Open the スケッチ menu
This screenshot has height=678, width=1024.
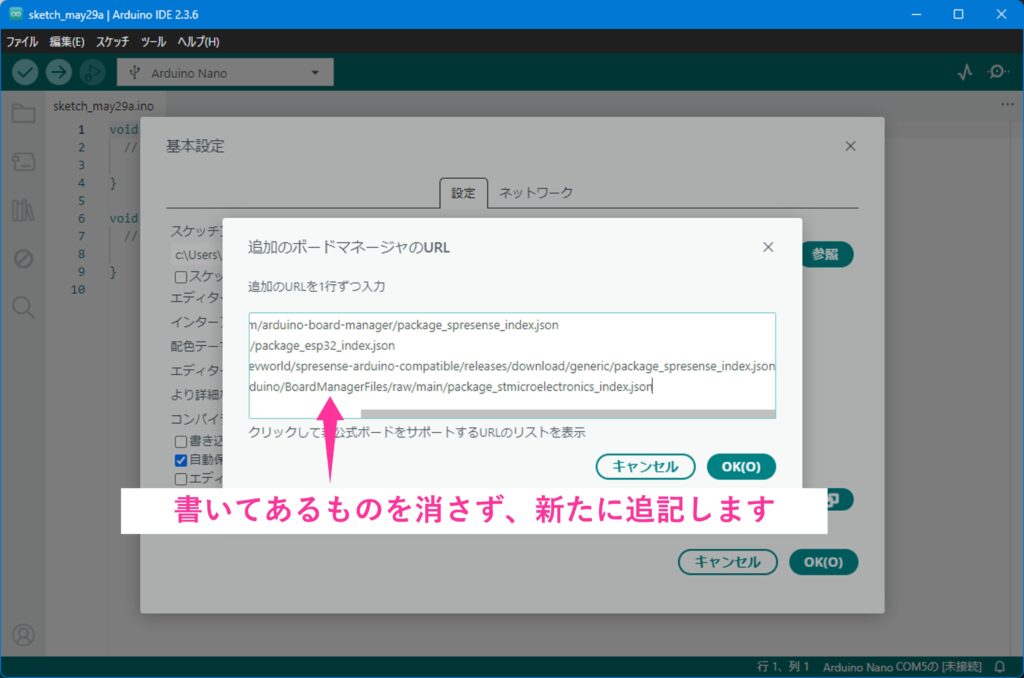[112, 42]
